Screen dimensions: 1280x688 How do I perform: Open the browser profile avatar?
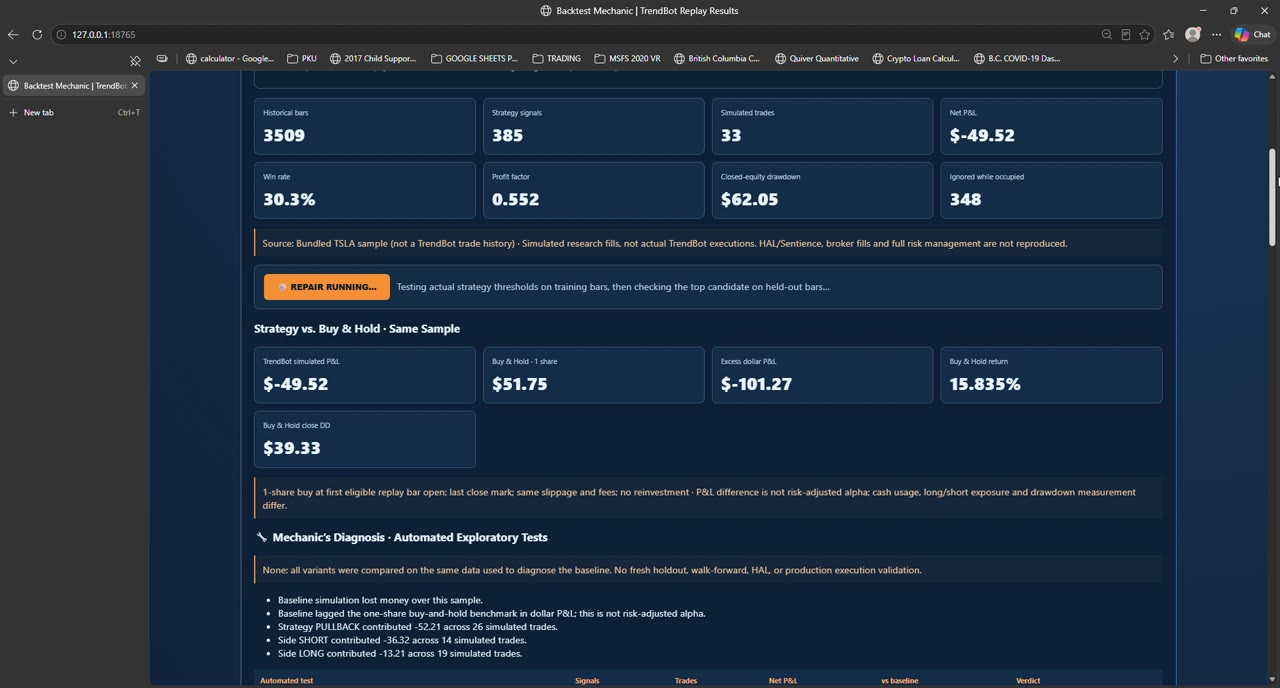1193,34
